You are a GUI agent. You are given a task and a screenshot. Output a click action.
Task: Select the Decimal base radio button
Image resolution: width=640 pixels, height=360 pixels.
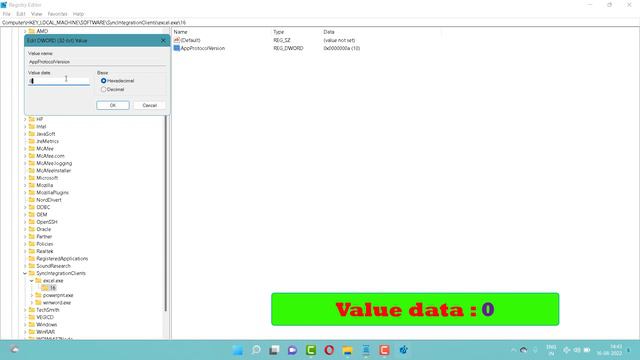pos(104,89)
